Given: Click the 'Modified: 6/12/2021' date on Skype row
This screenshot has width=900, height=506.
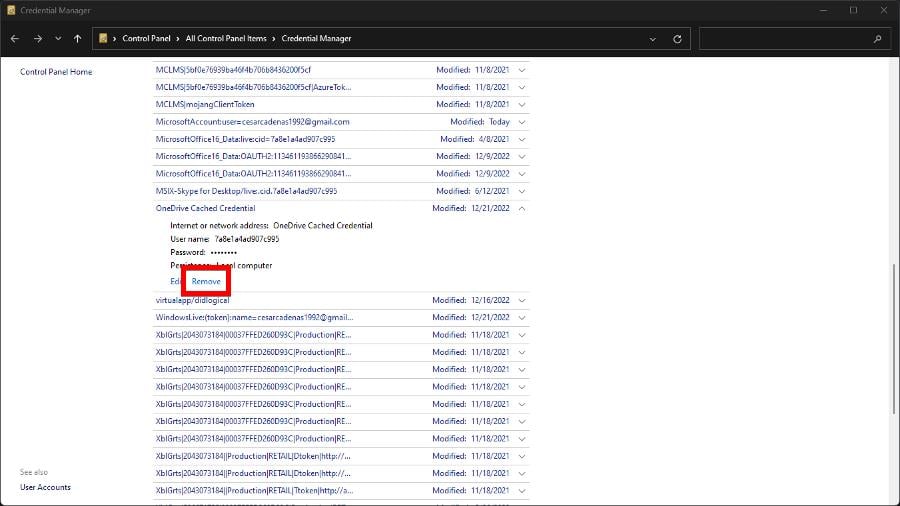Looking at the screenshot, I should tap(472, 191).
